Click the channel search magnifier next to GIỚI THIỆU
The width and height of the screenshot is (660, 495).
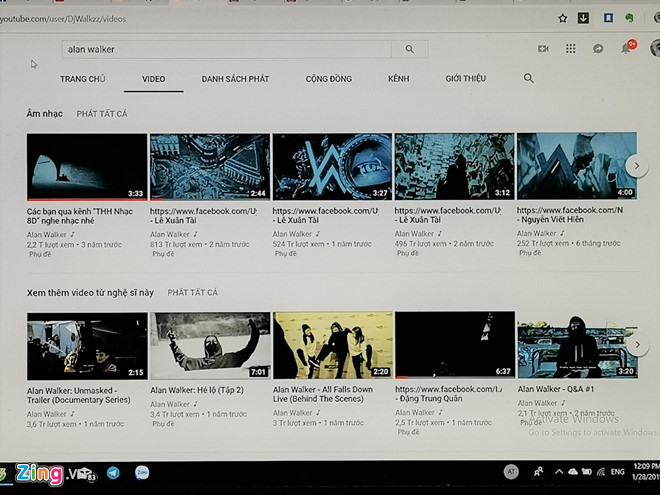click(529, 78)
